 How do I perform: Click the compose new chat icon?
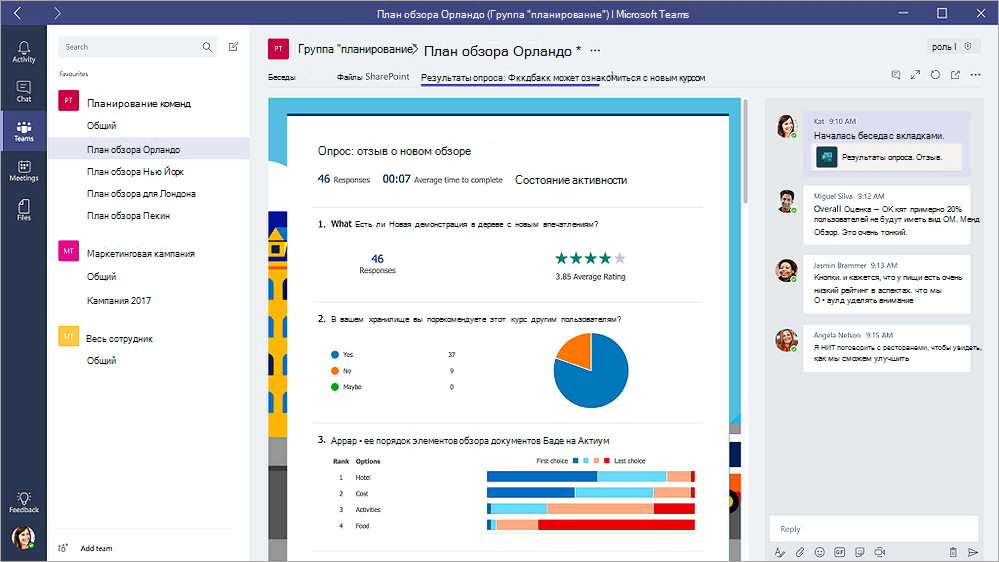coord(233,47)
